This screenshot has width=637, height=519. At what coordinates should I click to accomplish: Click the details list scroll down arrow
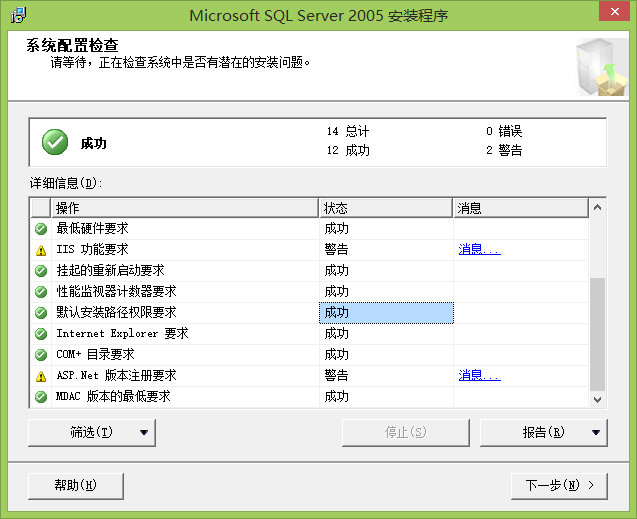tap(597, 400)
